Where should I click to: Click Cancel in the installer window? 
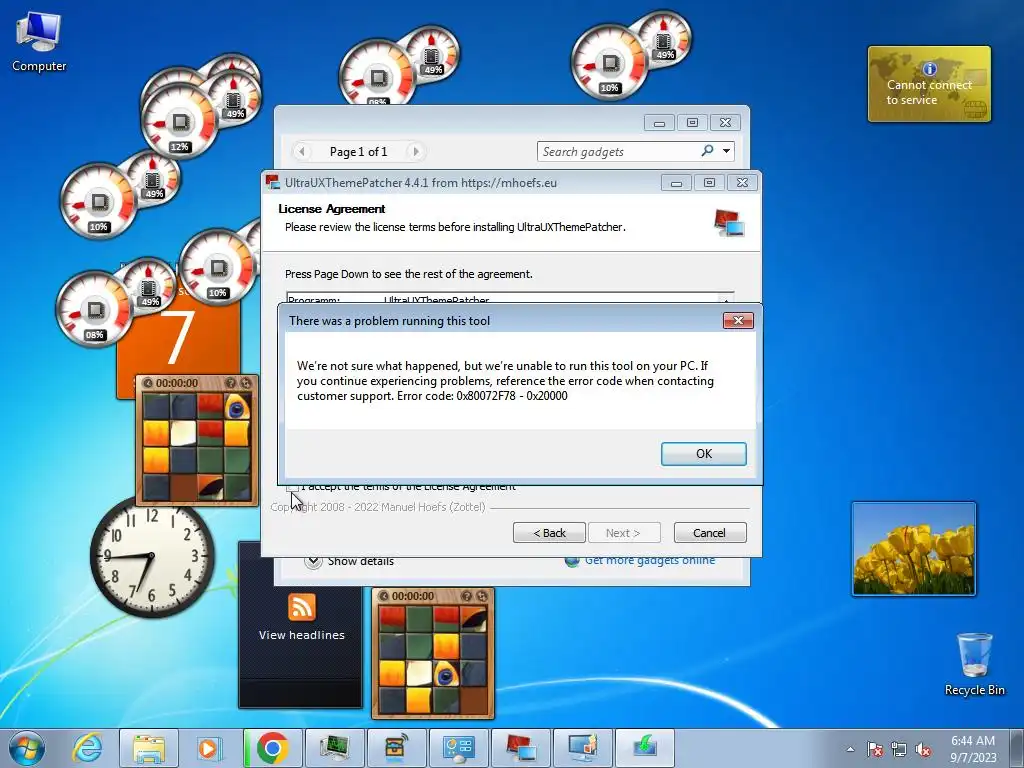point(709,533)
